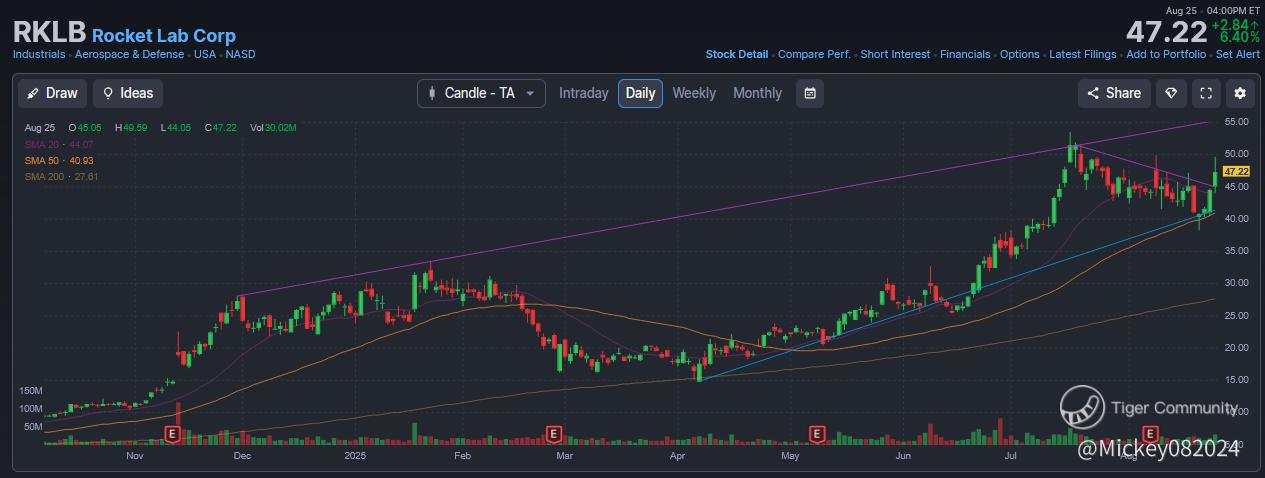The width and height of the screenshot is (1265, 478).
Task: Click the late February earnings E marker
Action: tap(552, 434)
